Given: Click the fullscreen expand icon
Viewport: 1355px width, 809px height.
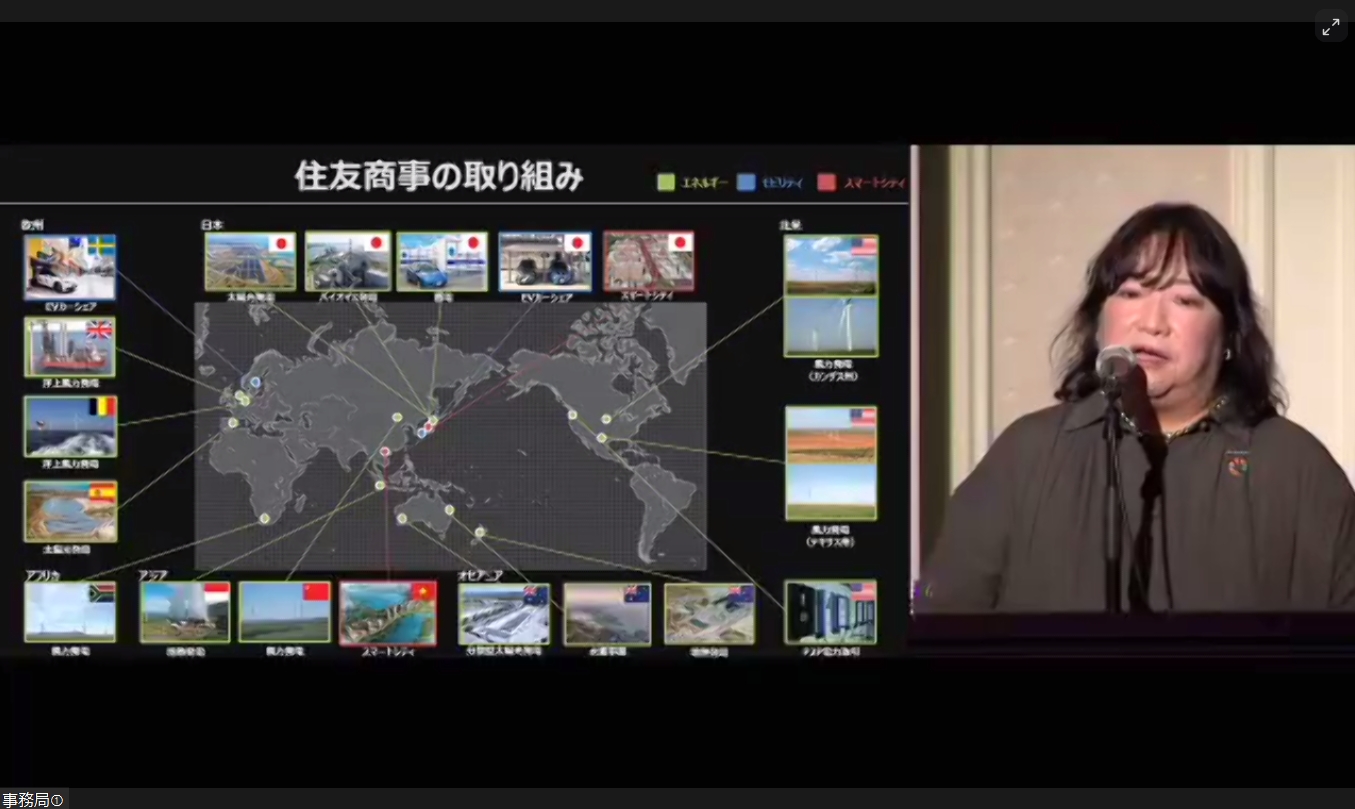Looking at the screenshot, I should point(1331,28).
